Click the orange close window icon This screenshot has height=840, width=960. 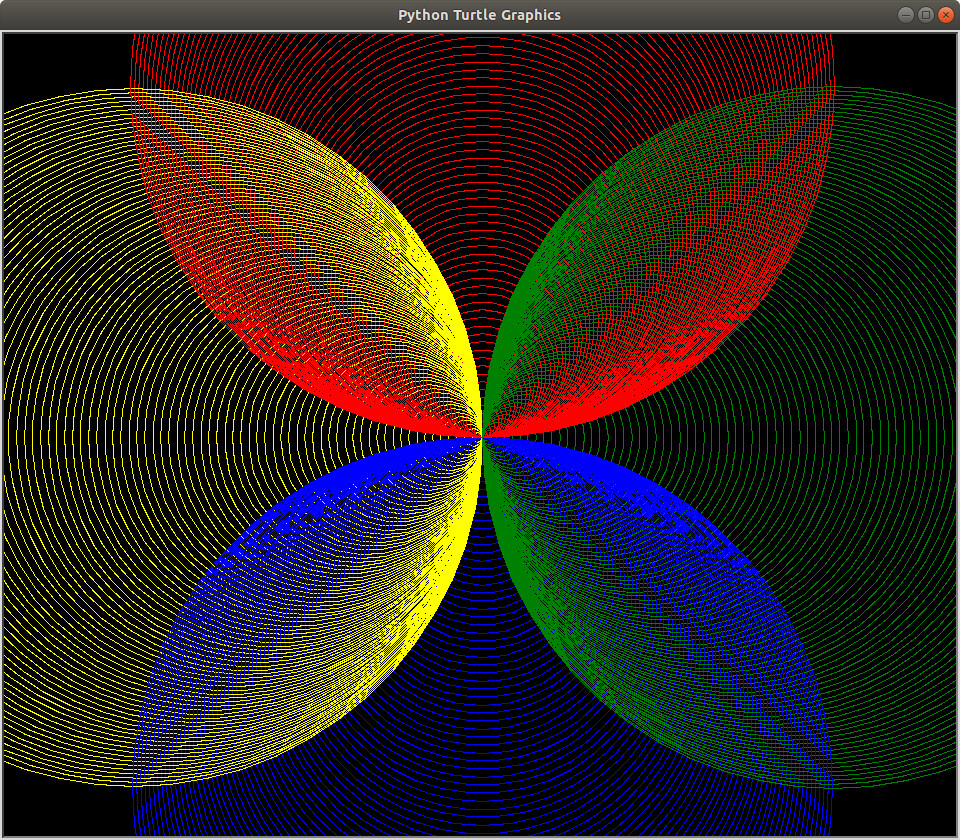944,15
